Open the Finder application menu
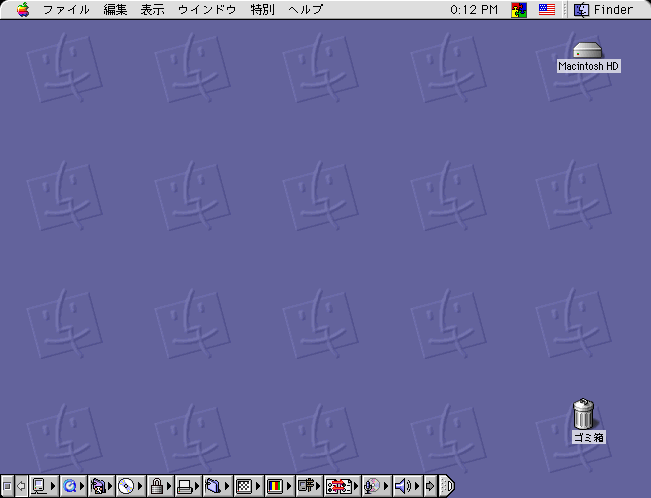 coord(603,10)
